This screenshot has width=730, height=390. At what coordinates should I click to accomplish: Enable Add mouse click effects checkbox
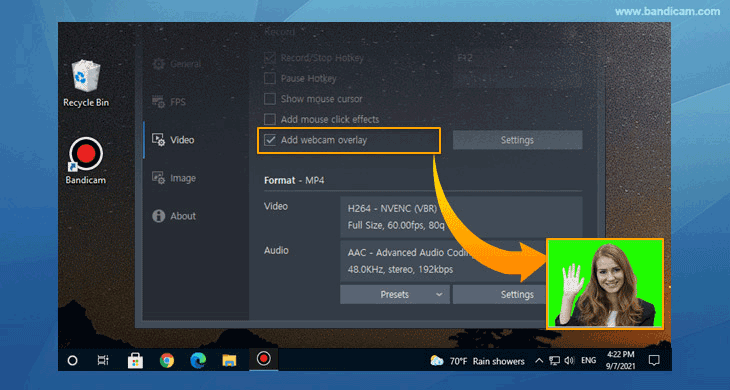tap(270, 119)
